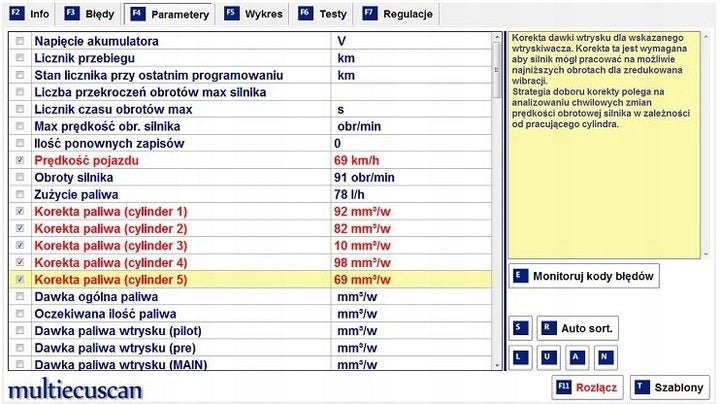Click the U key icon button

coord(549,357)
